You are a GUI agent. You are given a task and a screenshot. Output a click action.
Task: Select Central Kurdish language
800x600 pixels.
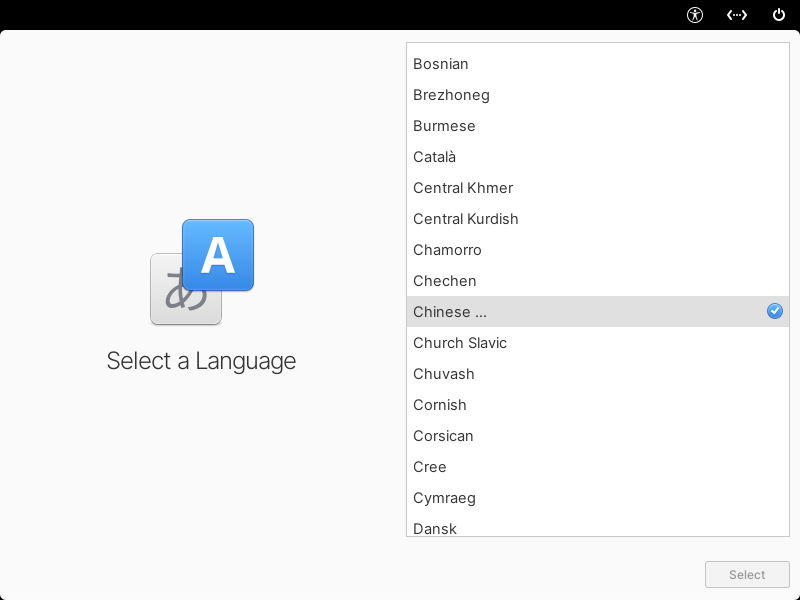(597, 219)
